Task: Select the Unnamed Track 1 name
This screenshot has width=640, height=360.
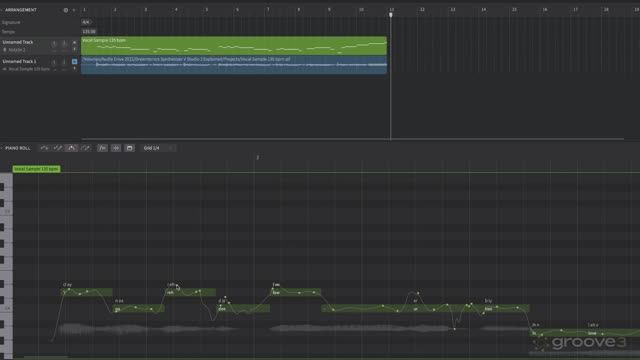Action: [x=19, y=61]
